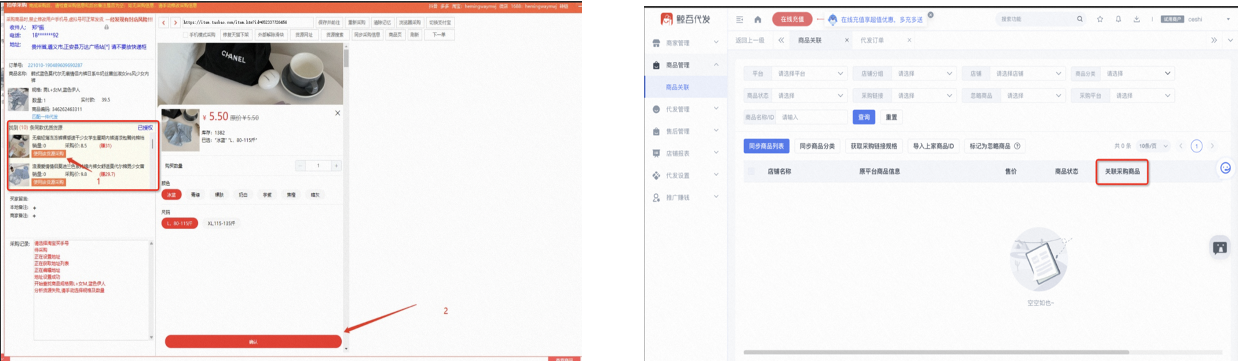Toggle 手机模式采购 checkbox
The width and height of the screenshot is (1238, 362).
(x=186, y=34)
